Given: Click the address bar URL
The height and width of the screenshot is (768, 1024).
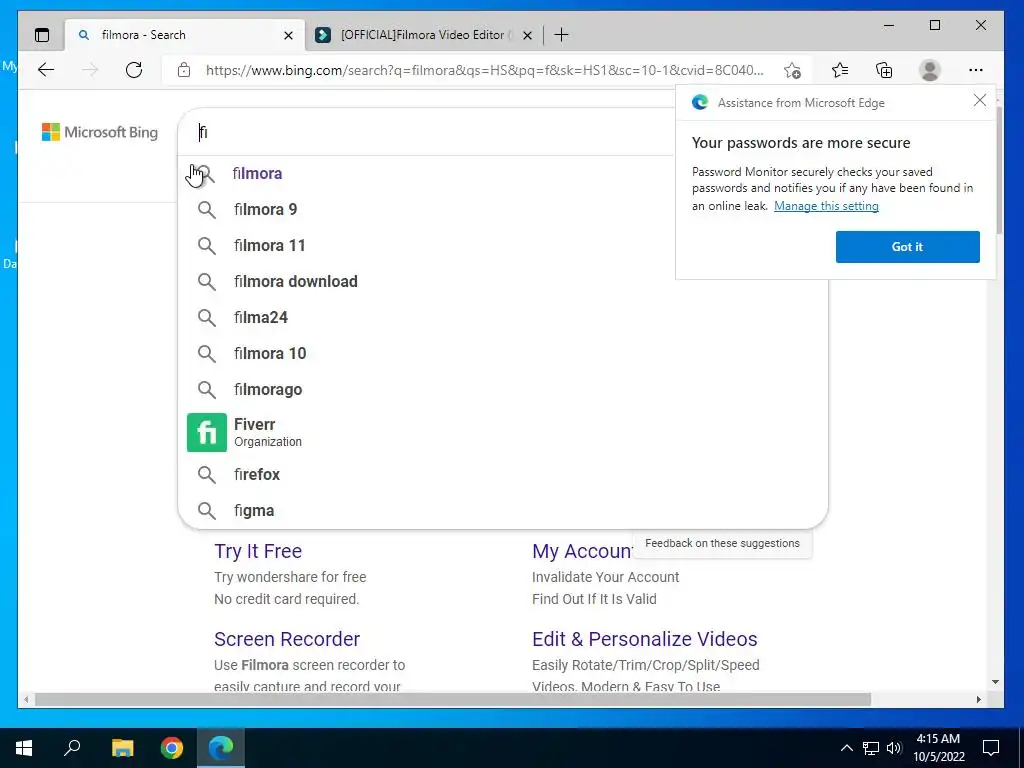Looking at the screenshot, I should (x=484, y=70).
